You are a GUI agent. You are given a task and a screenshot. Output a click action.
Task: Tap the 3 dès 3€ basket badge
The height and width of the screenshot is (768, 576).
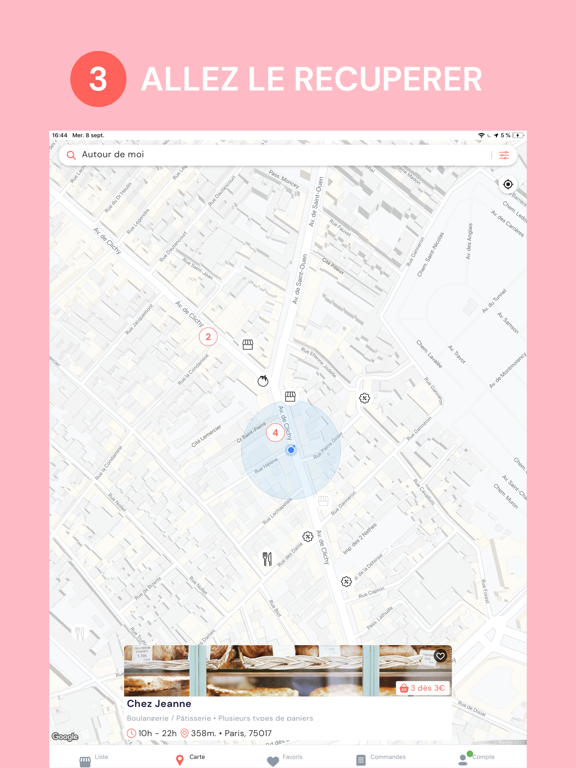click(x=423, y=688)
